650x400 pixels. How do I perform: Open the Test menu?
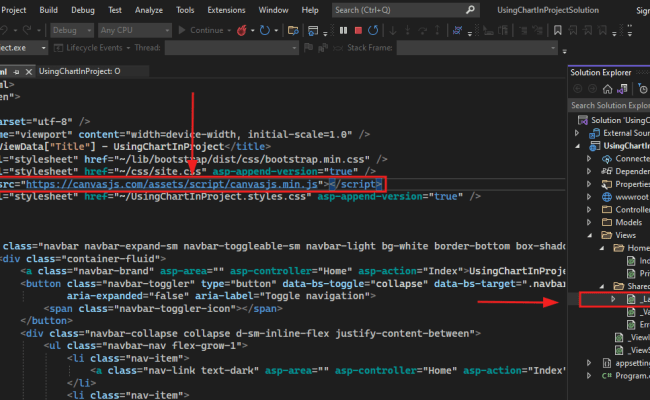click(115, 10)
